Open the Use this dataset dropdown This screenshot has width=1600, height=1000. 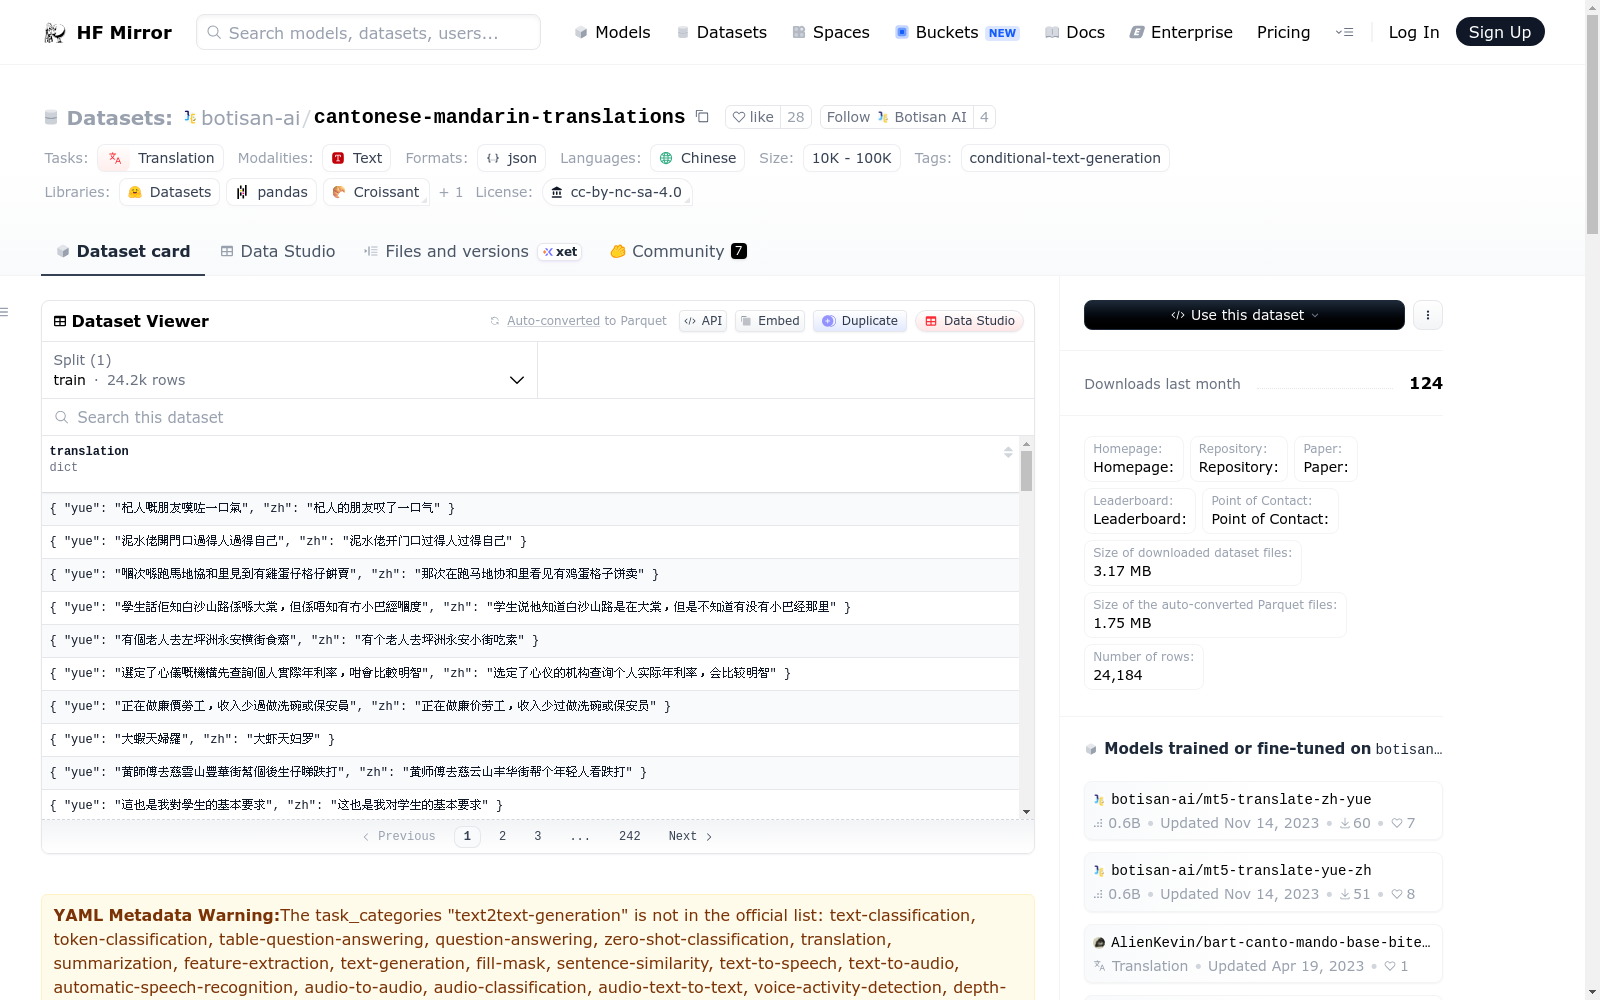point(1244,315)
